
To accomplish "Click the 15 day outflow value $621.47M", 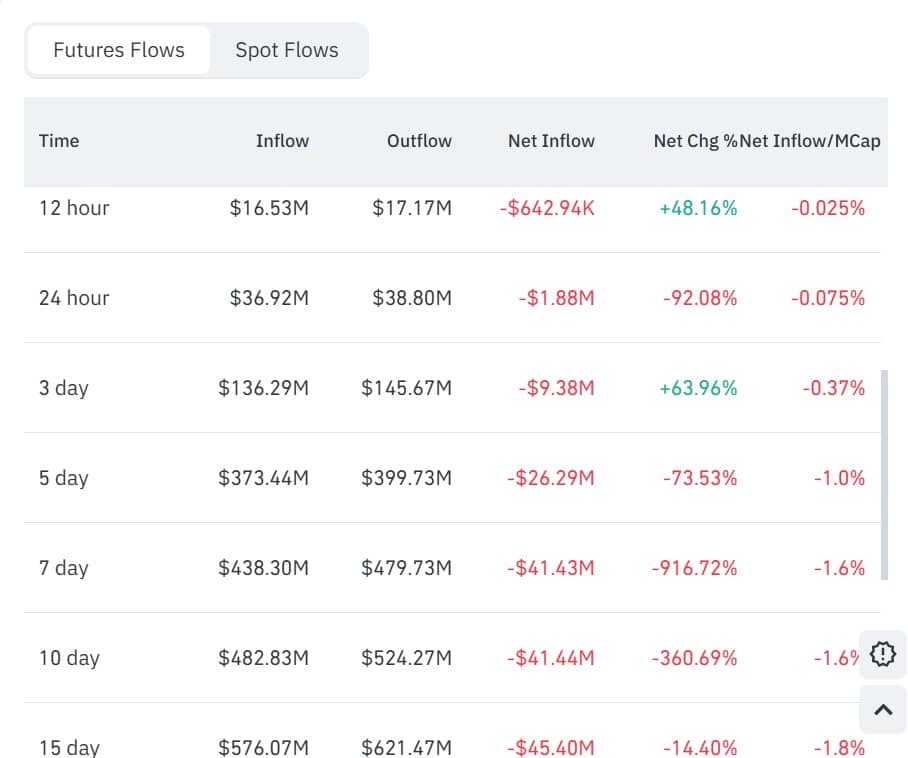I will click(x=407, y=747).
